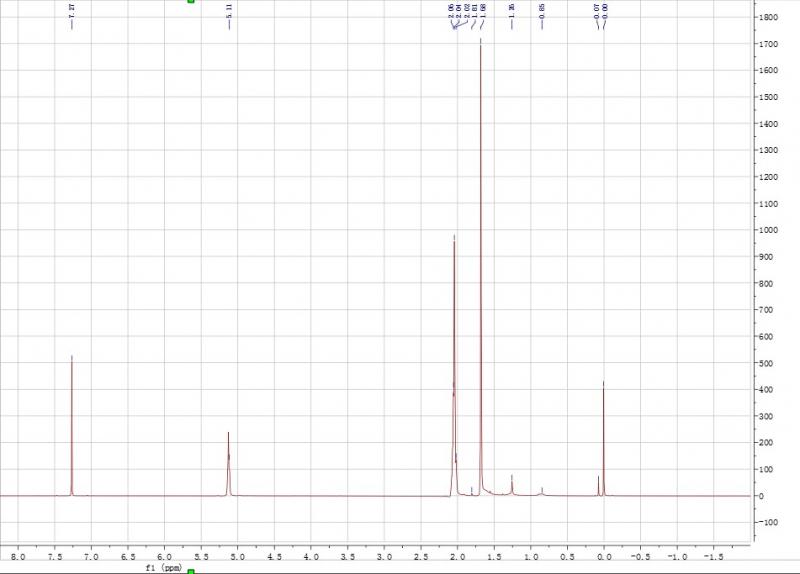Click the -1.5 tick label on ppm axis
Viewport: 800px width, 574px height.
pos(713,557)
